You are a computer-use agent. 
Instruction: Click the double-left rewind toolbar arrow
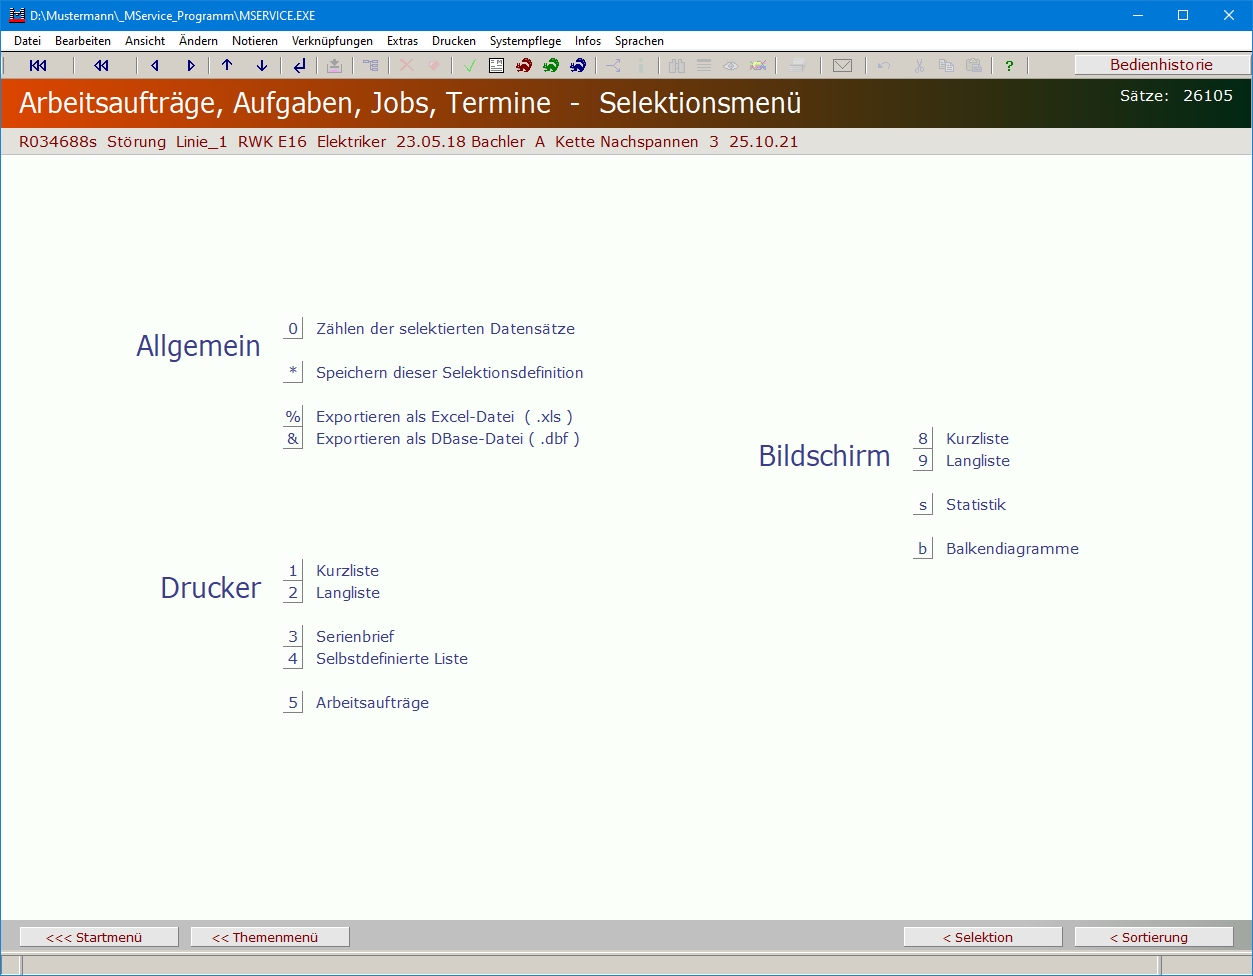tap(101, 66)
